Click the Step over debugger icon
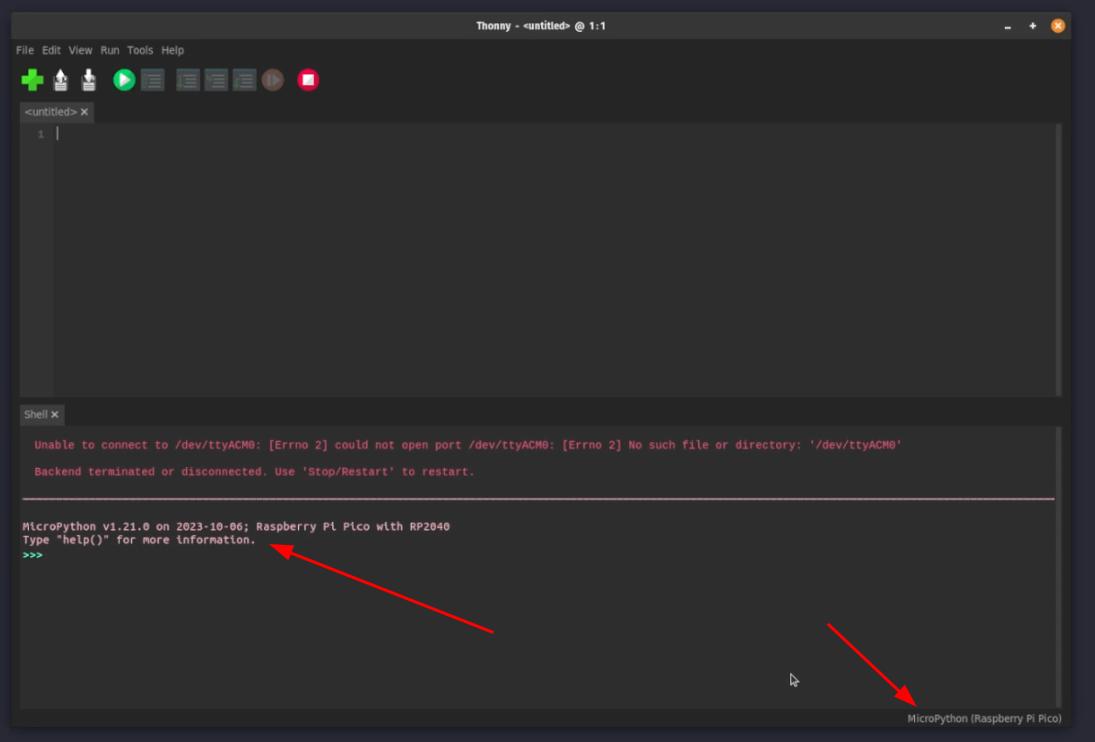1095x742 pixels. pos(188,80)
